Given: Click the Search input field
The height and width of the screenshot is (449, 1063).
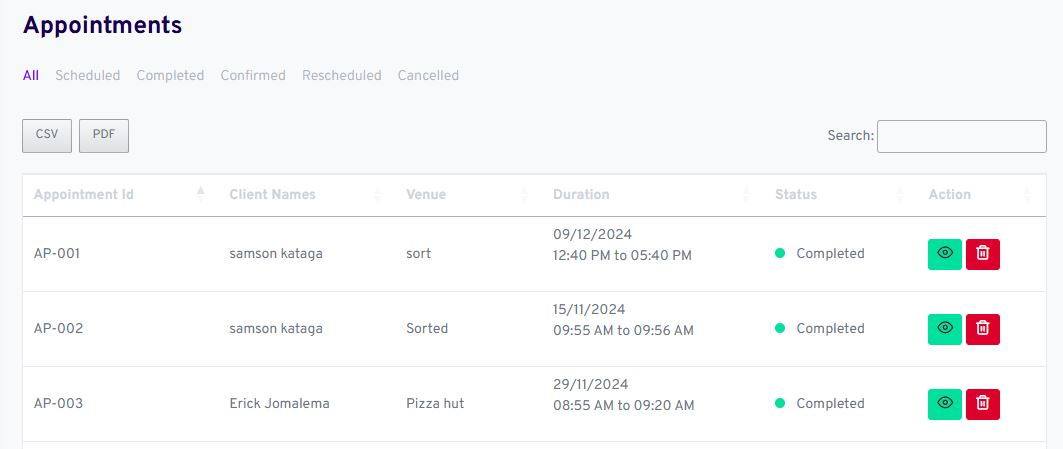Looking at the screenshot, I should point(961,136).
